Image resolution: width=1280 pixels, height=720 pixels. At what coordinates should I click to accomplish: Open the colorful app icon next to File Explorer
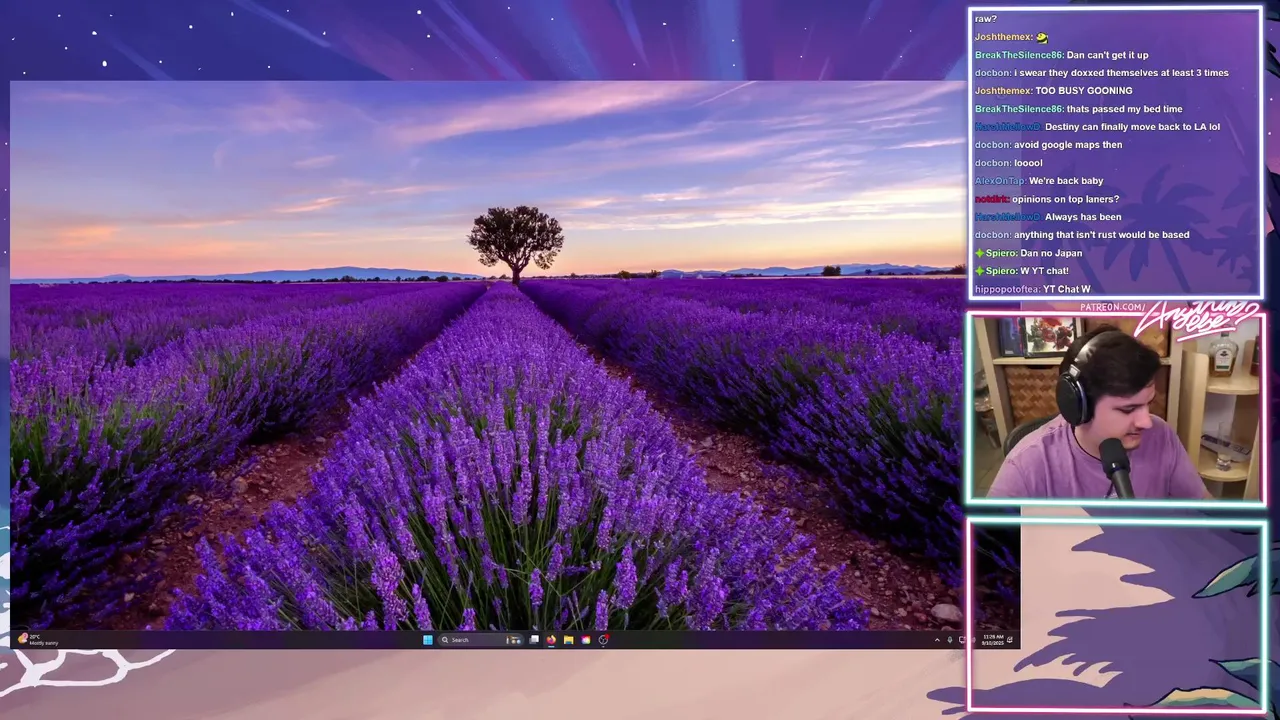pyautogui.click(x=586, y=640)
